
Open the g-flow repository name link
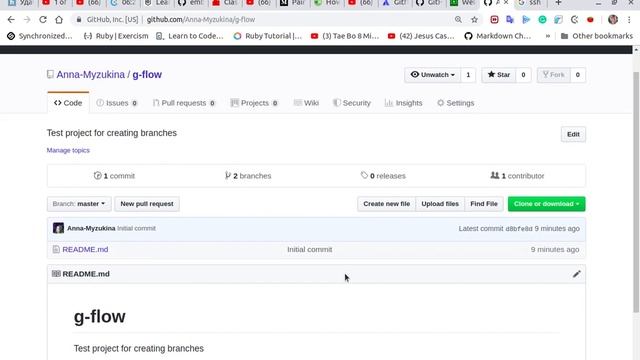(147, 75)
